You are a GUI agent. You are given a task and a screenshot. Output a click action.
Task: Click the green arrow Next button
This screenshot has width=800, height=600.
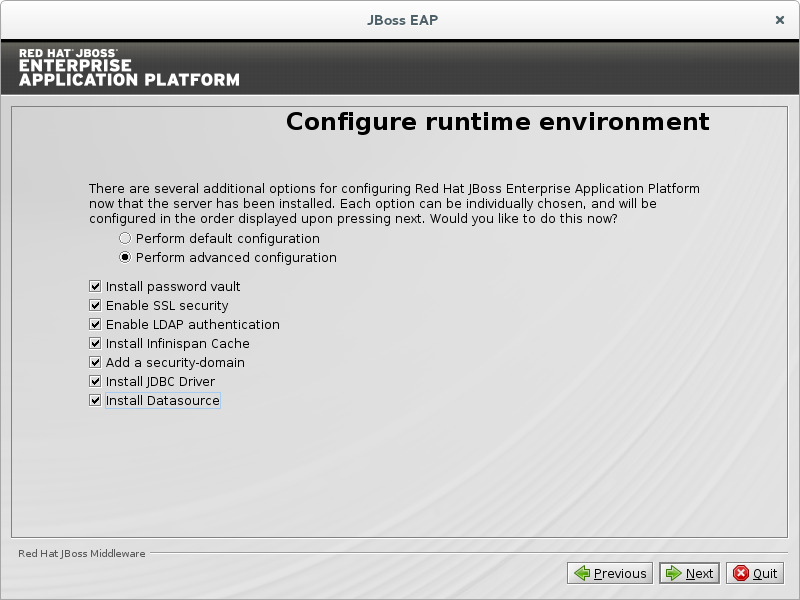coord(689,573)
